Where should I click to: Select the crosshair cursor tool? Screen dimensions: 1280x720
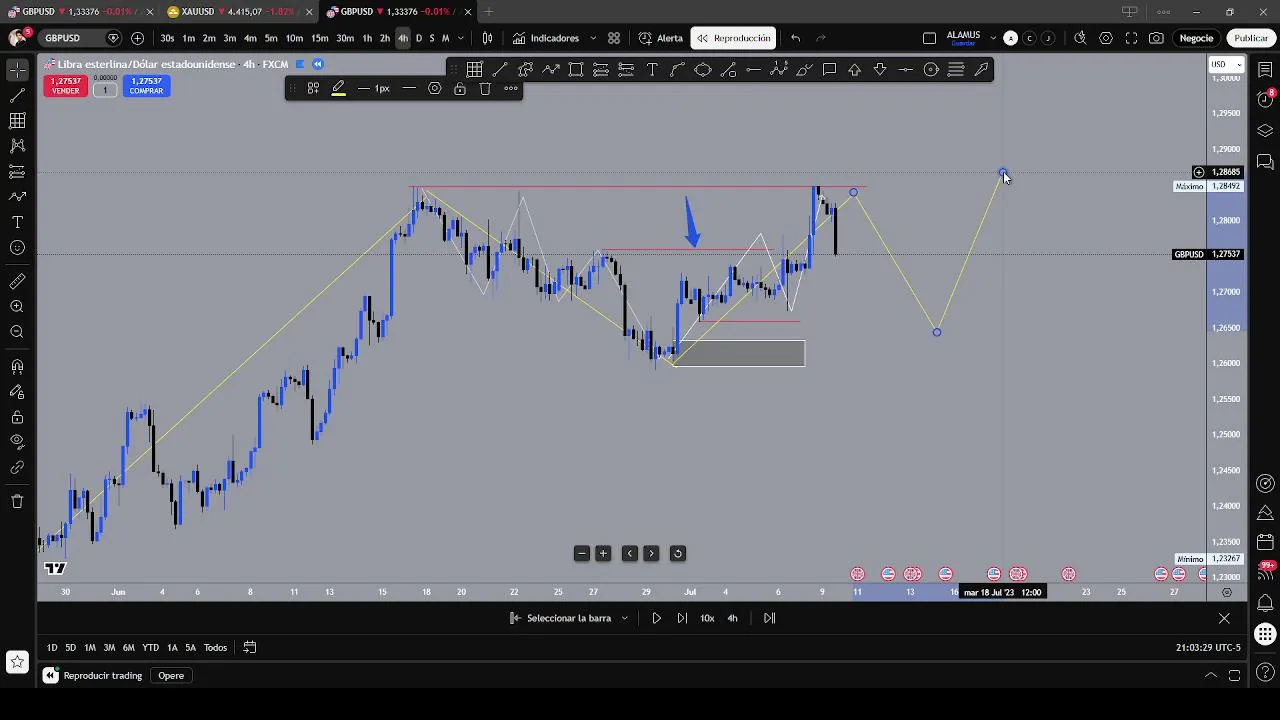[17, 70]
